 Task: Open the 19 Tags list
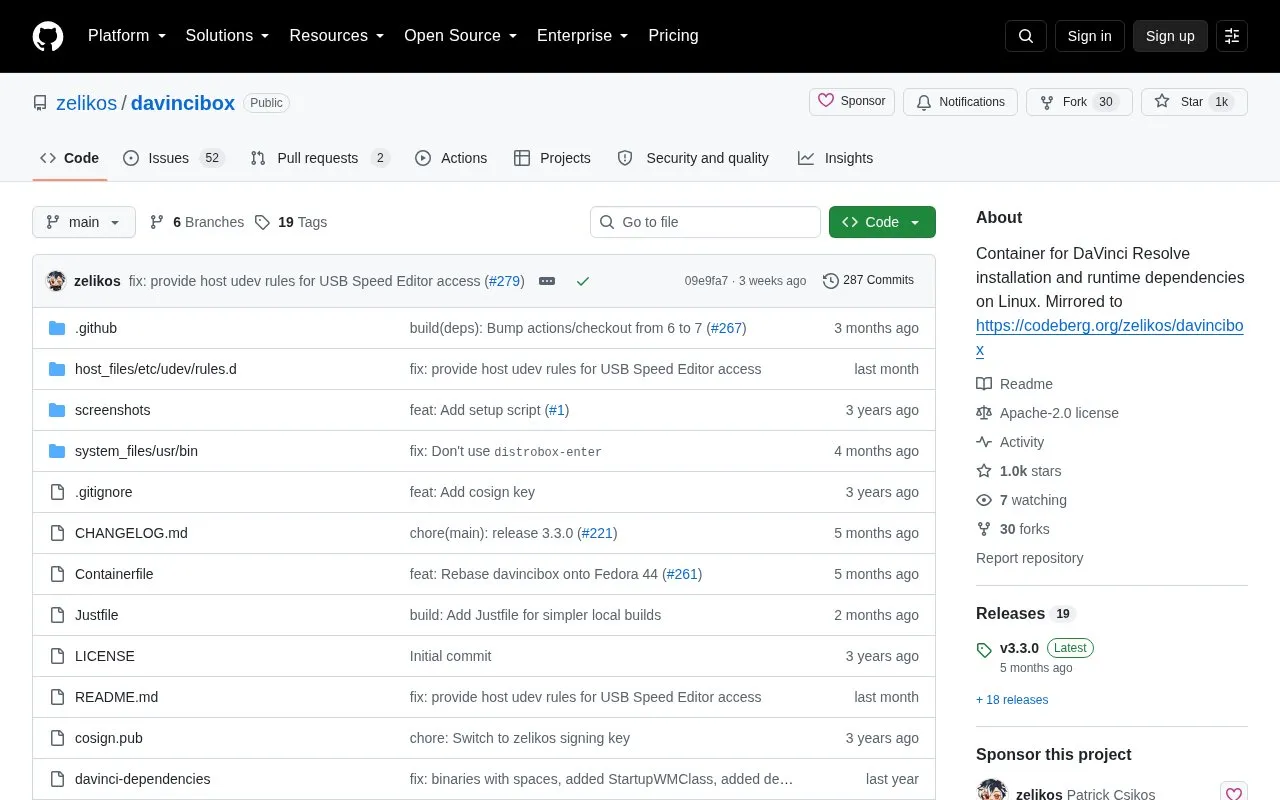pos(291,222)
